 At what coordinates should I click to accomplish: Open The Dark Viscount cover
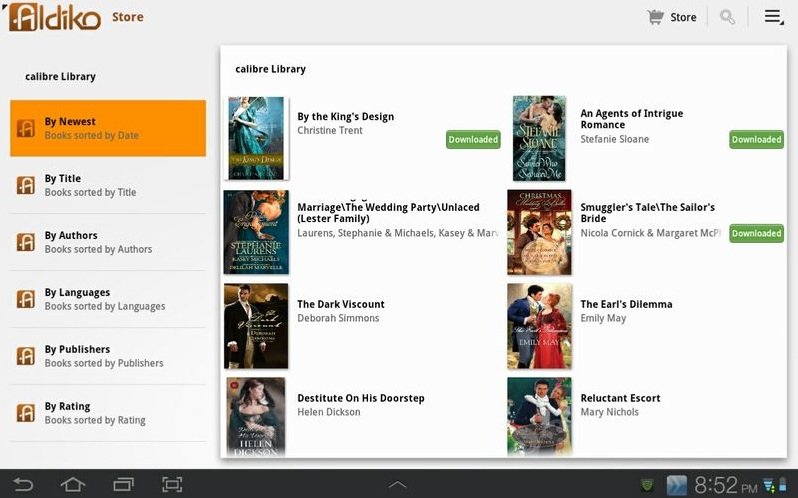(x=256, y=326)
